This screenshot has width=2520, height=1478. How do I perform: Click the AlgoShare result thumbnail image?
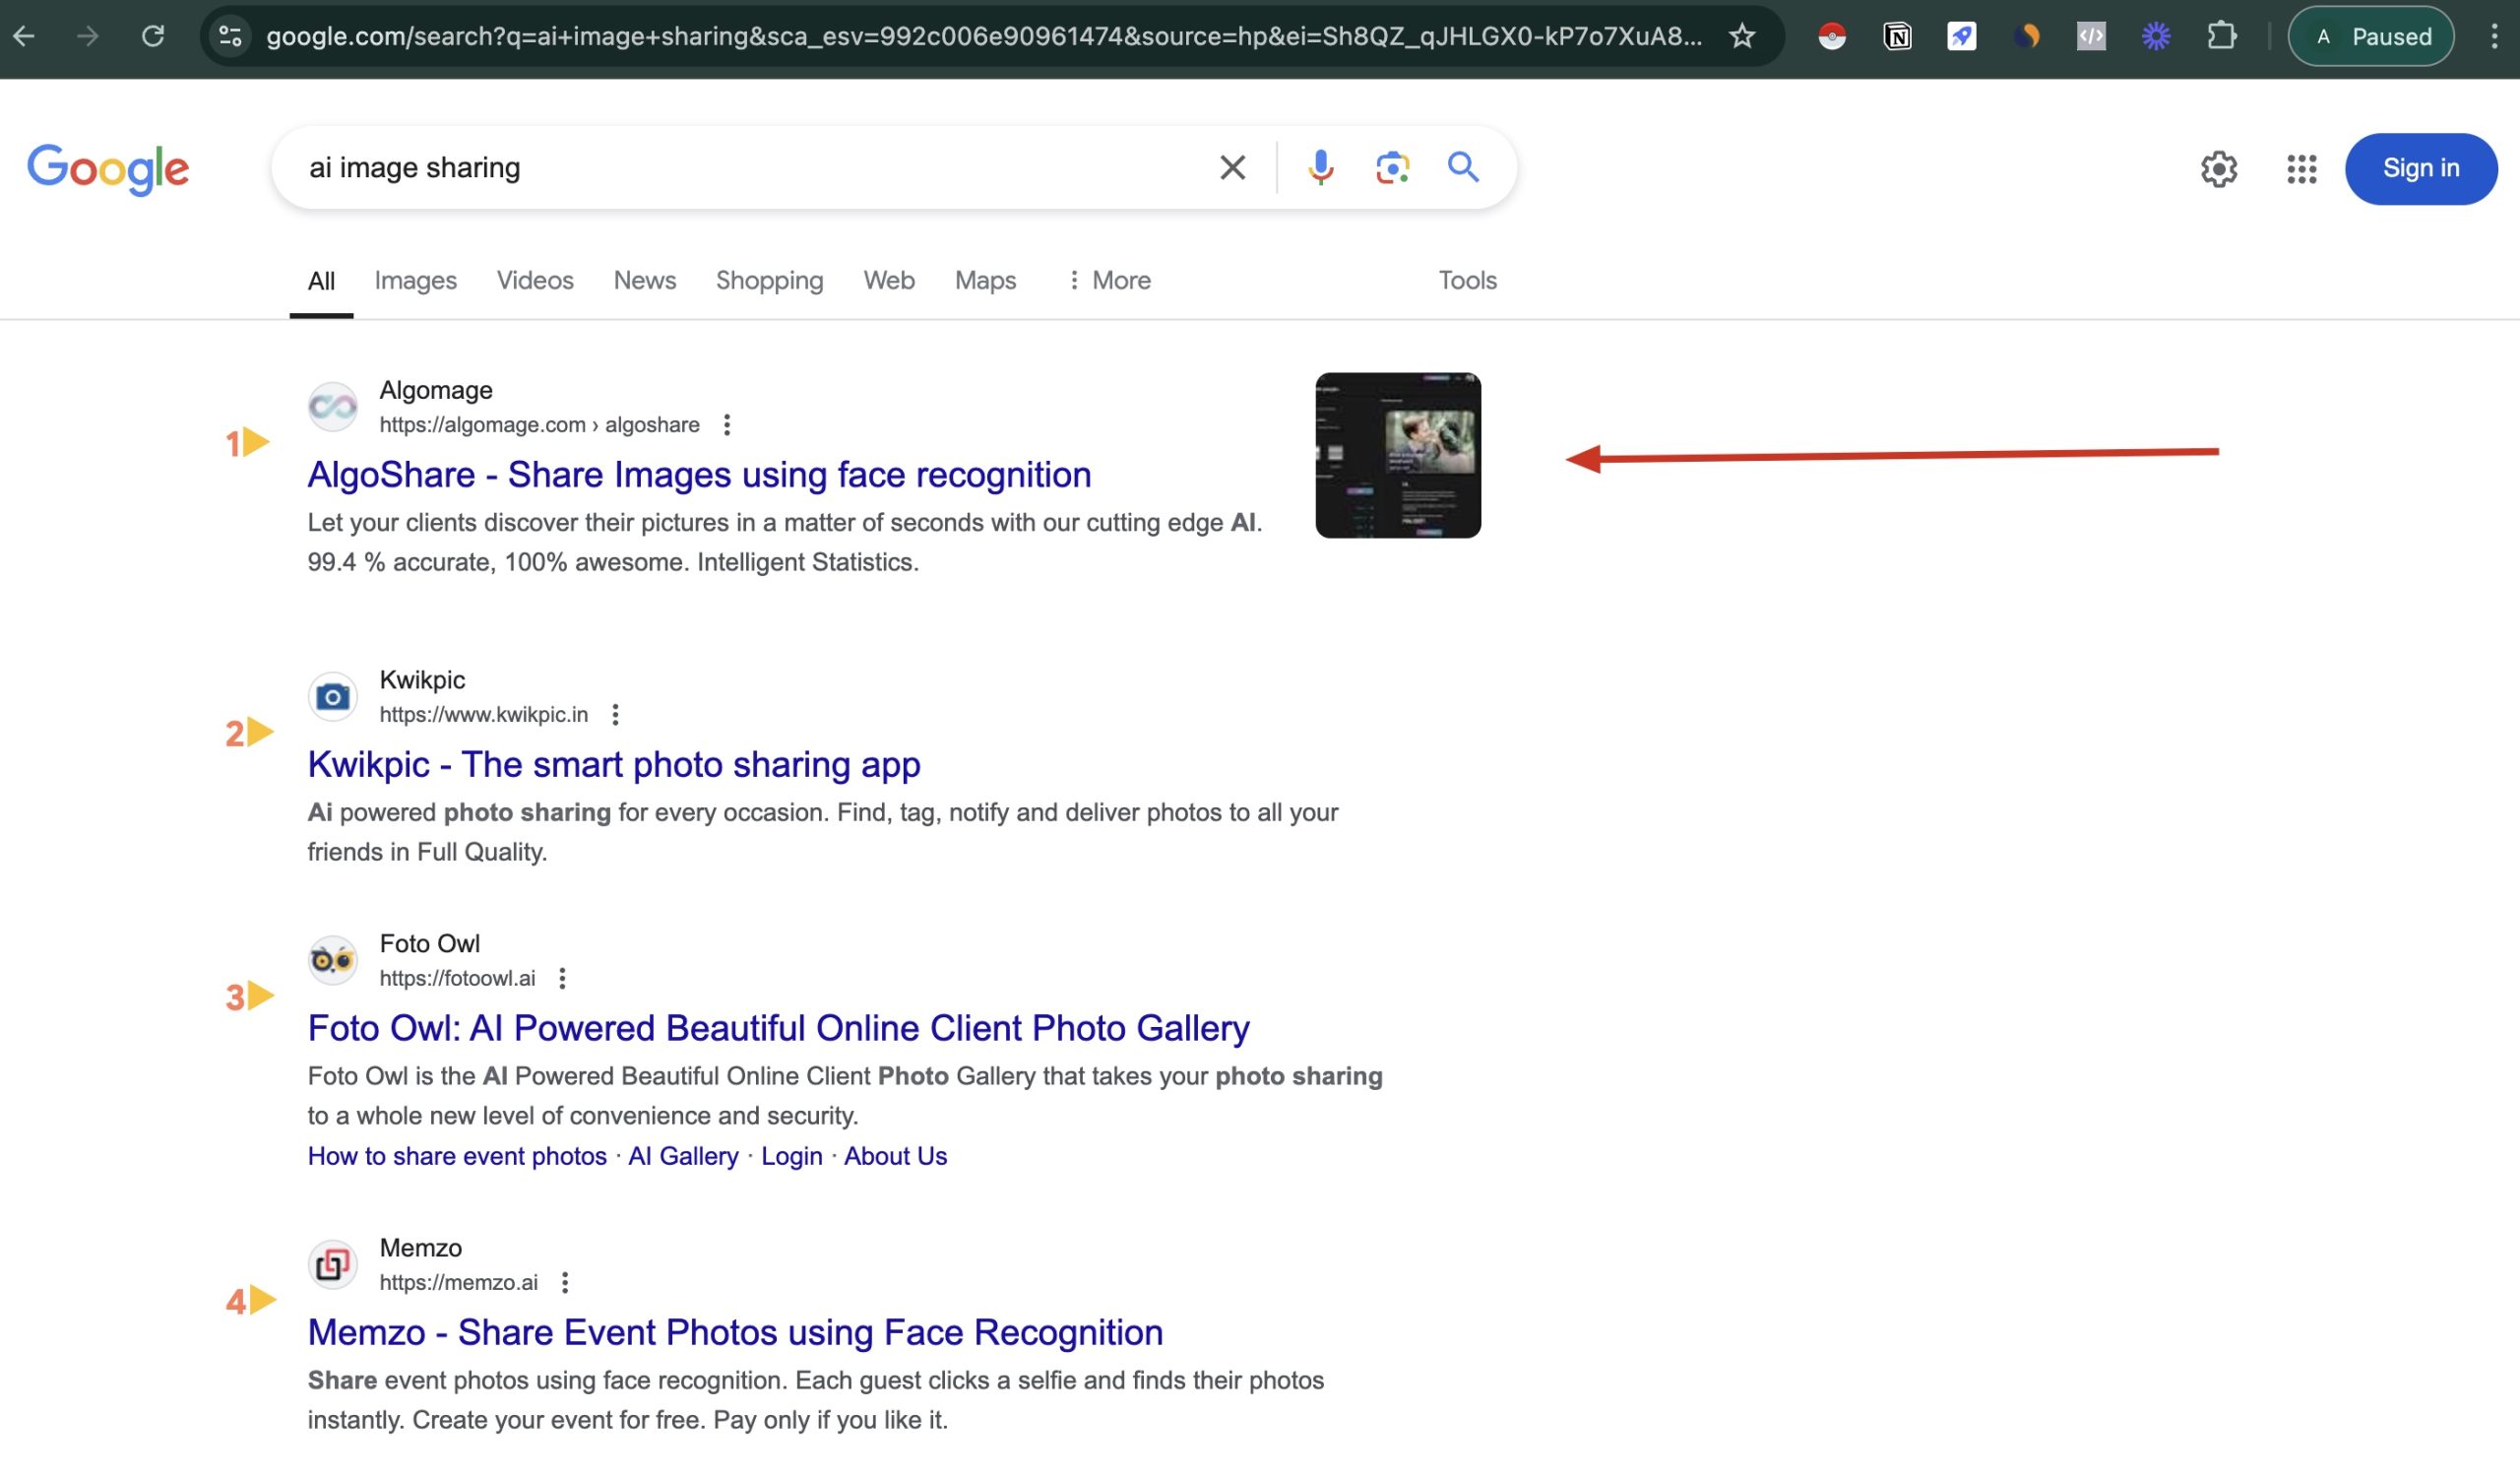coord(1397,456)
